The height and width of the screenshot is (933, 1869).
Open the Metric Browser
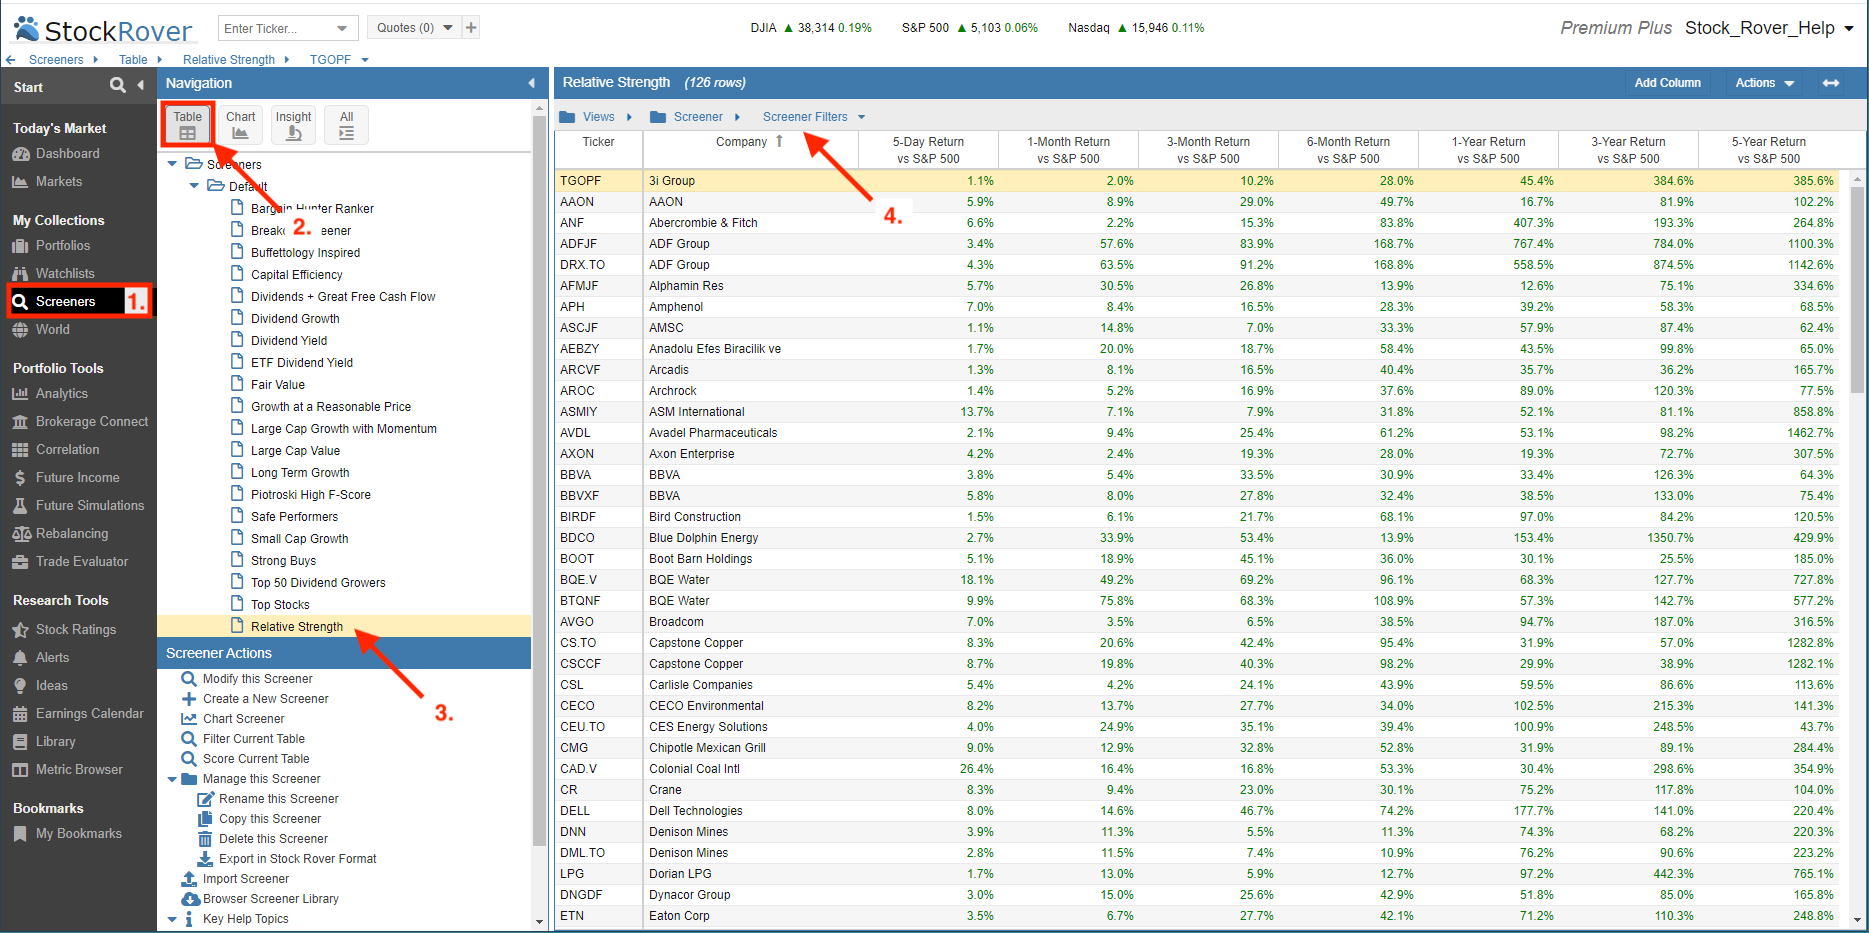point(79,770)
